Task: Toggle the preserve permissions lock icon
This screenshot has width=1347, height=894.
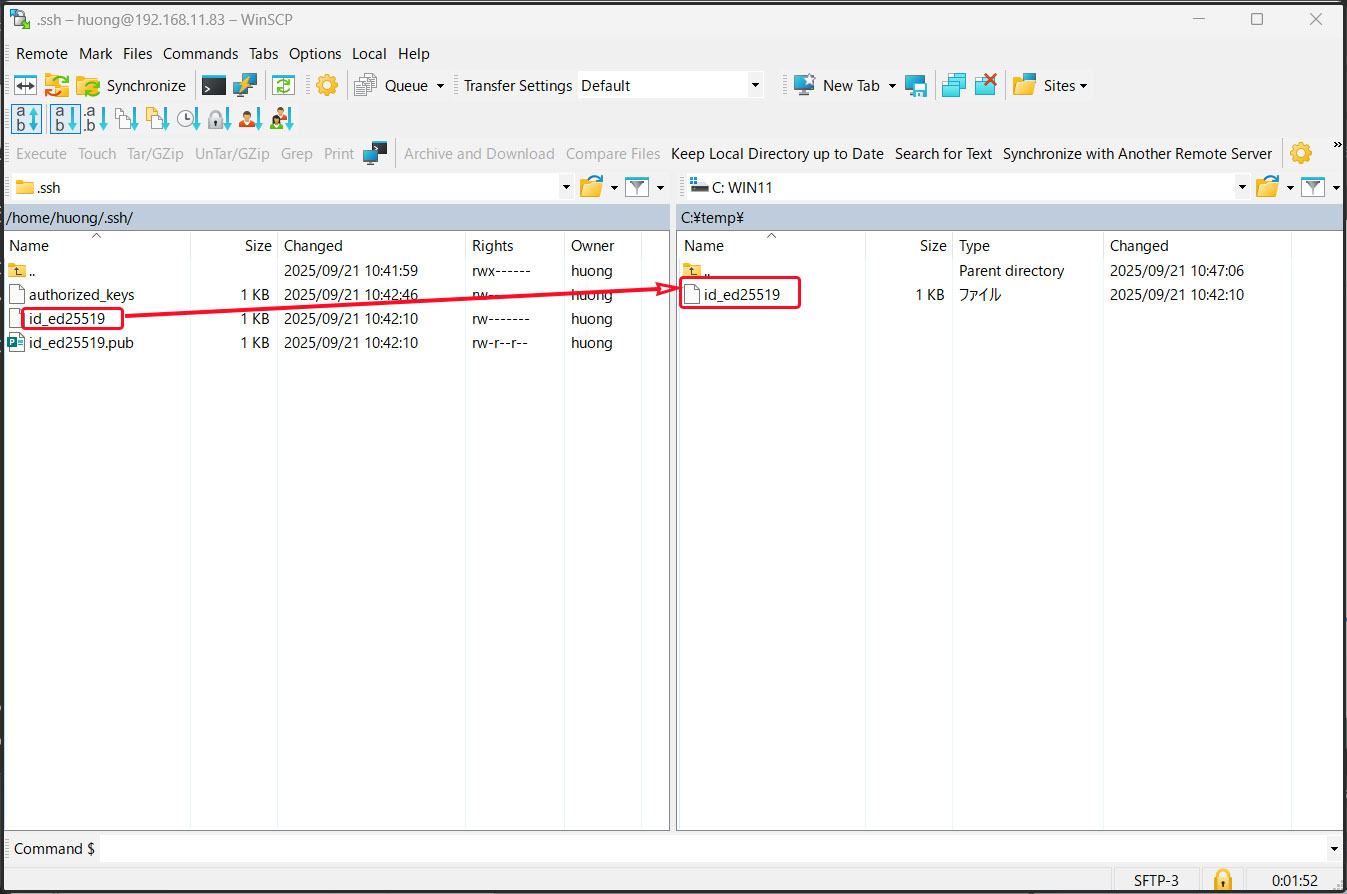Action: (217, 120)
